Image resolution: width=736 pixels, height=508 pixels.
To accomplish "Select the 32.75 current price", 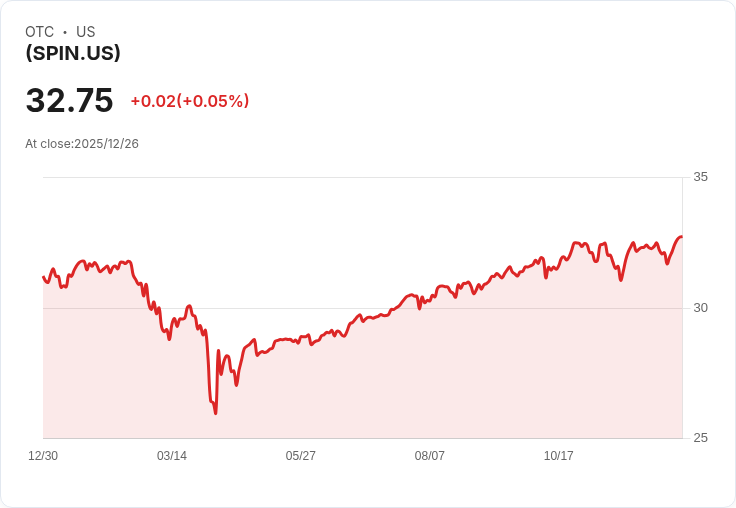I will point(69,101).
